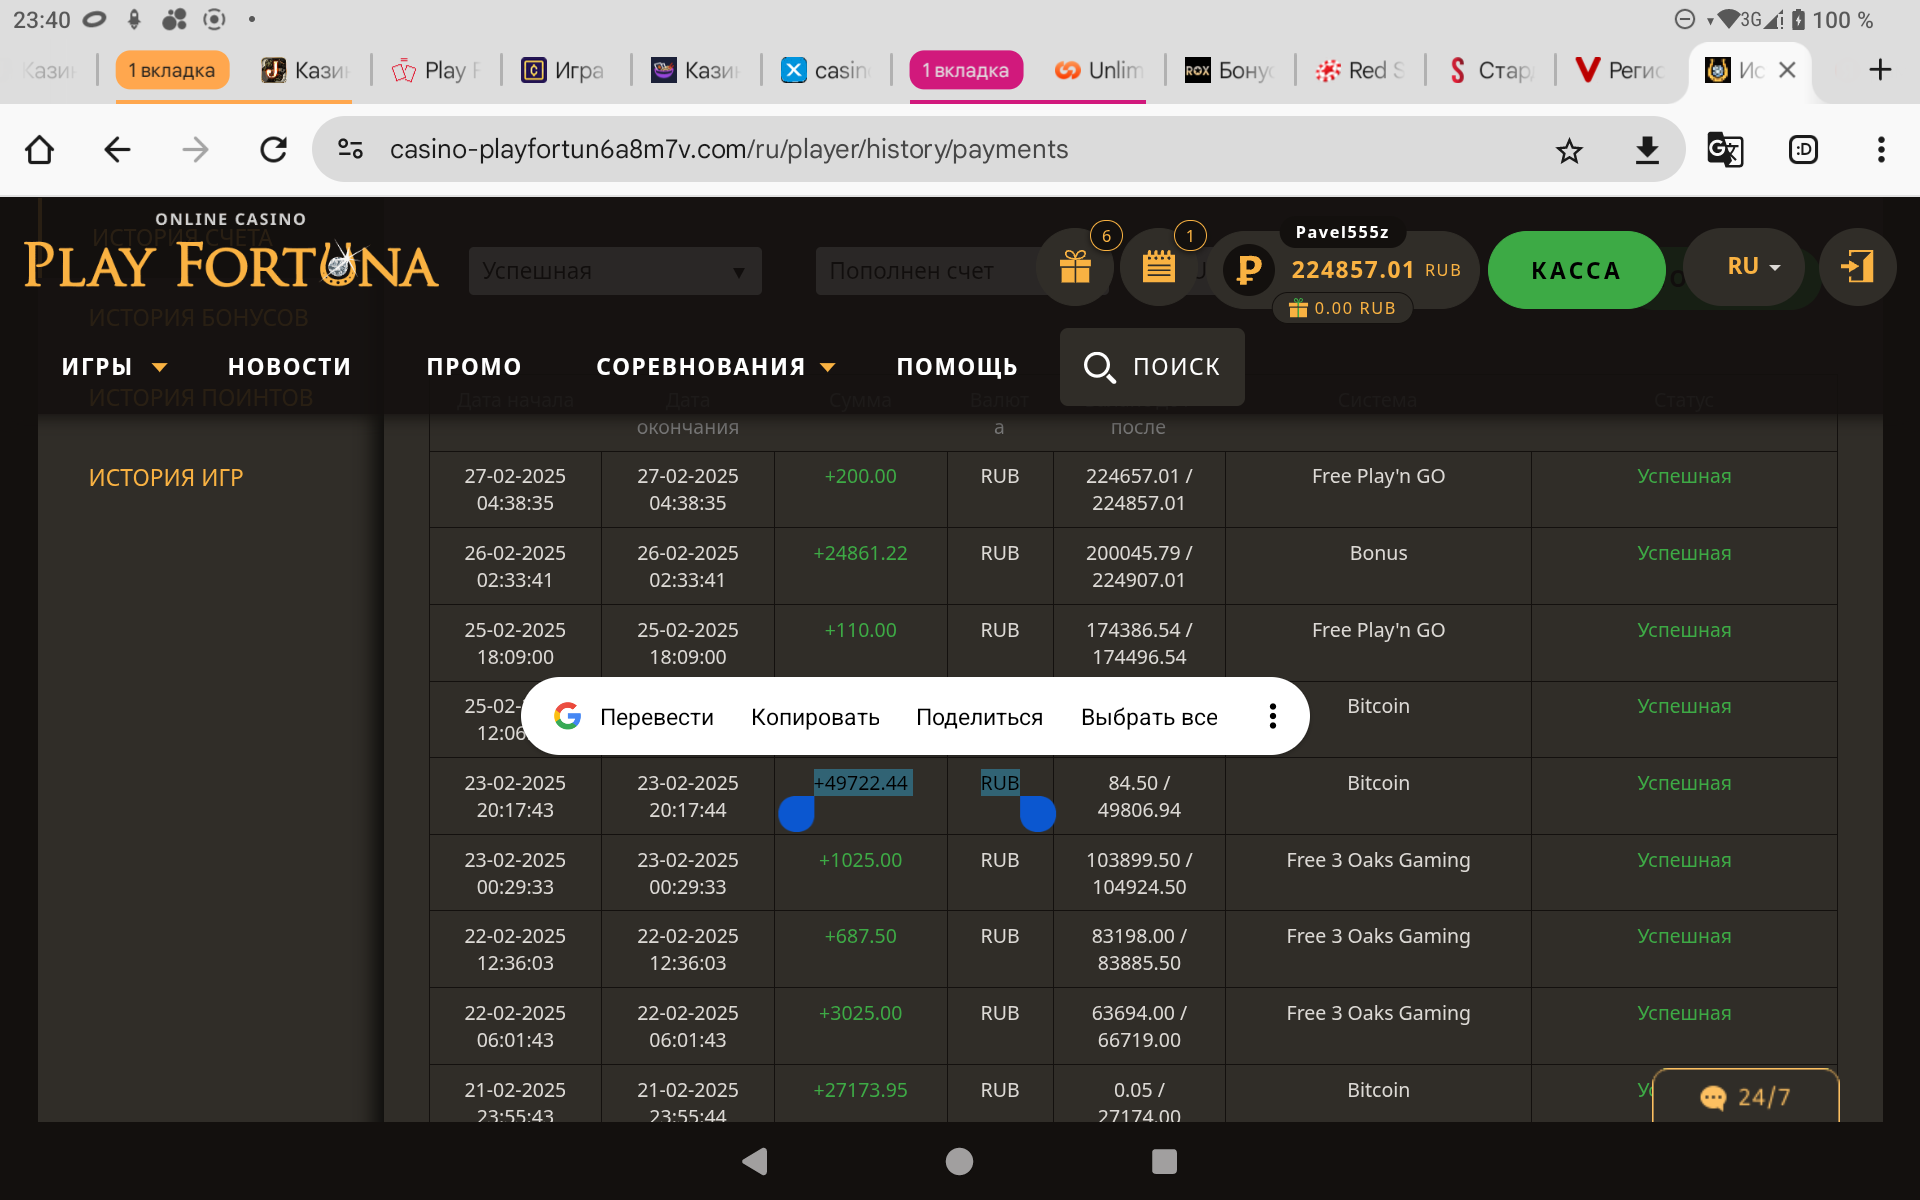Viewport: 1920px width, 1200px height.
Task: Open the СОРЕВНОВАНИЯ dropdown menu
Action: click(715, 367)
